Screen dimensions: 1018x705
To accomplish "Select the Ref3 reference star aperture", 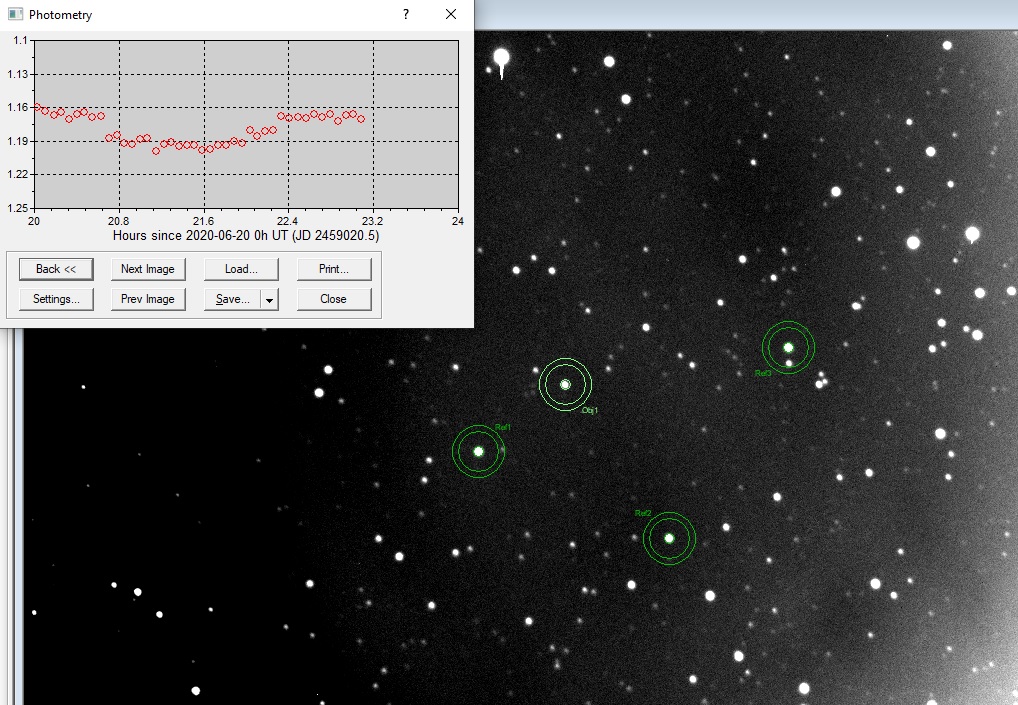I will (x=788, y=347).
